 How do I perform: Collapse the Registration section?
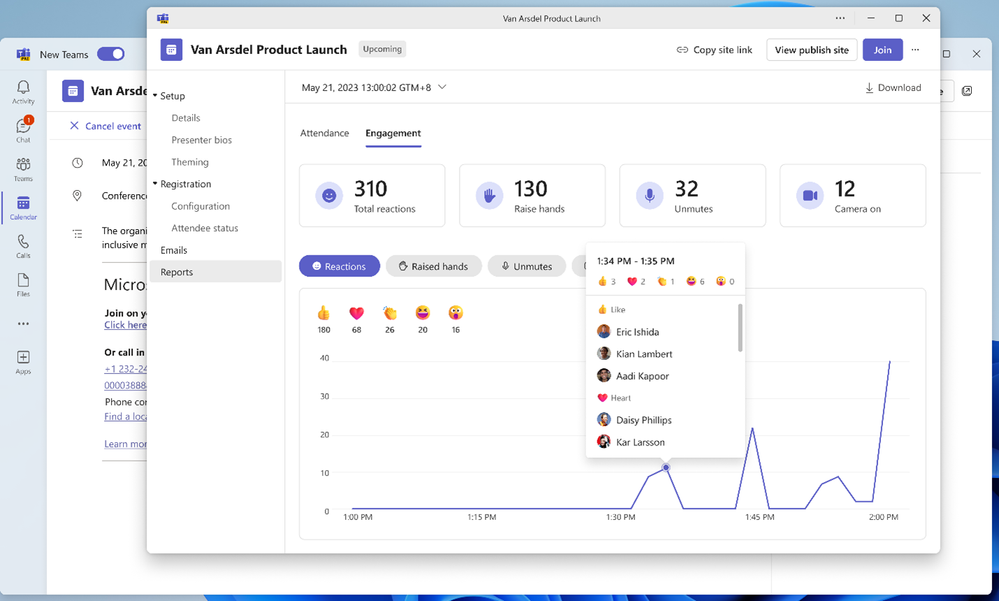pyautogui.click(x=155, y=184)
